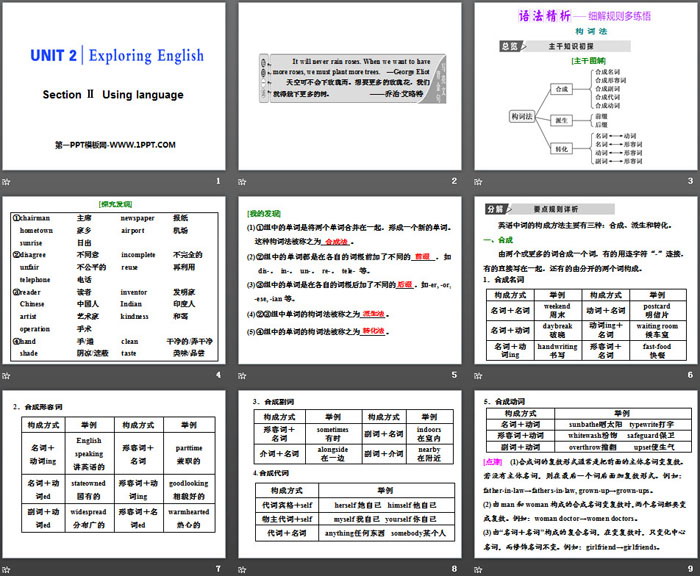Viewport: 700px width, 576px height.
Task: Click the animation star icon under slide 4
Action: [8, 375]
